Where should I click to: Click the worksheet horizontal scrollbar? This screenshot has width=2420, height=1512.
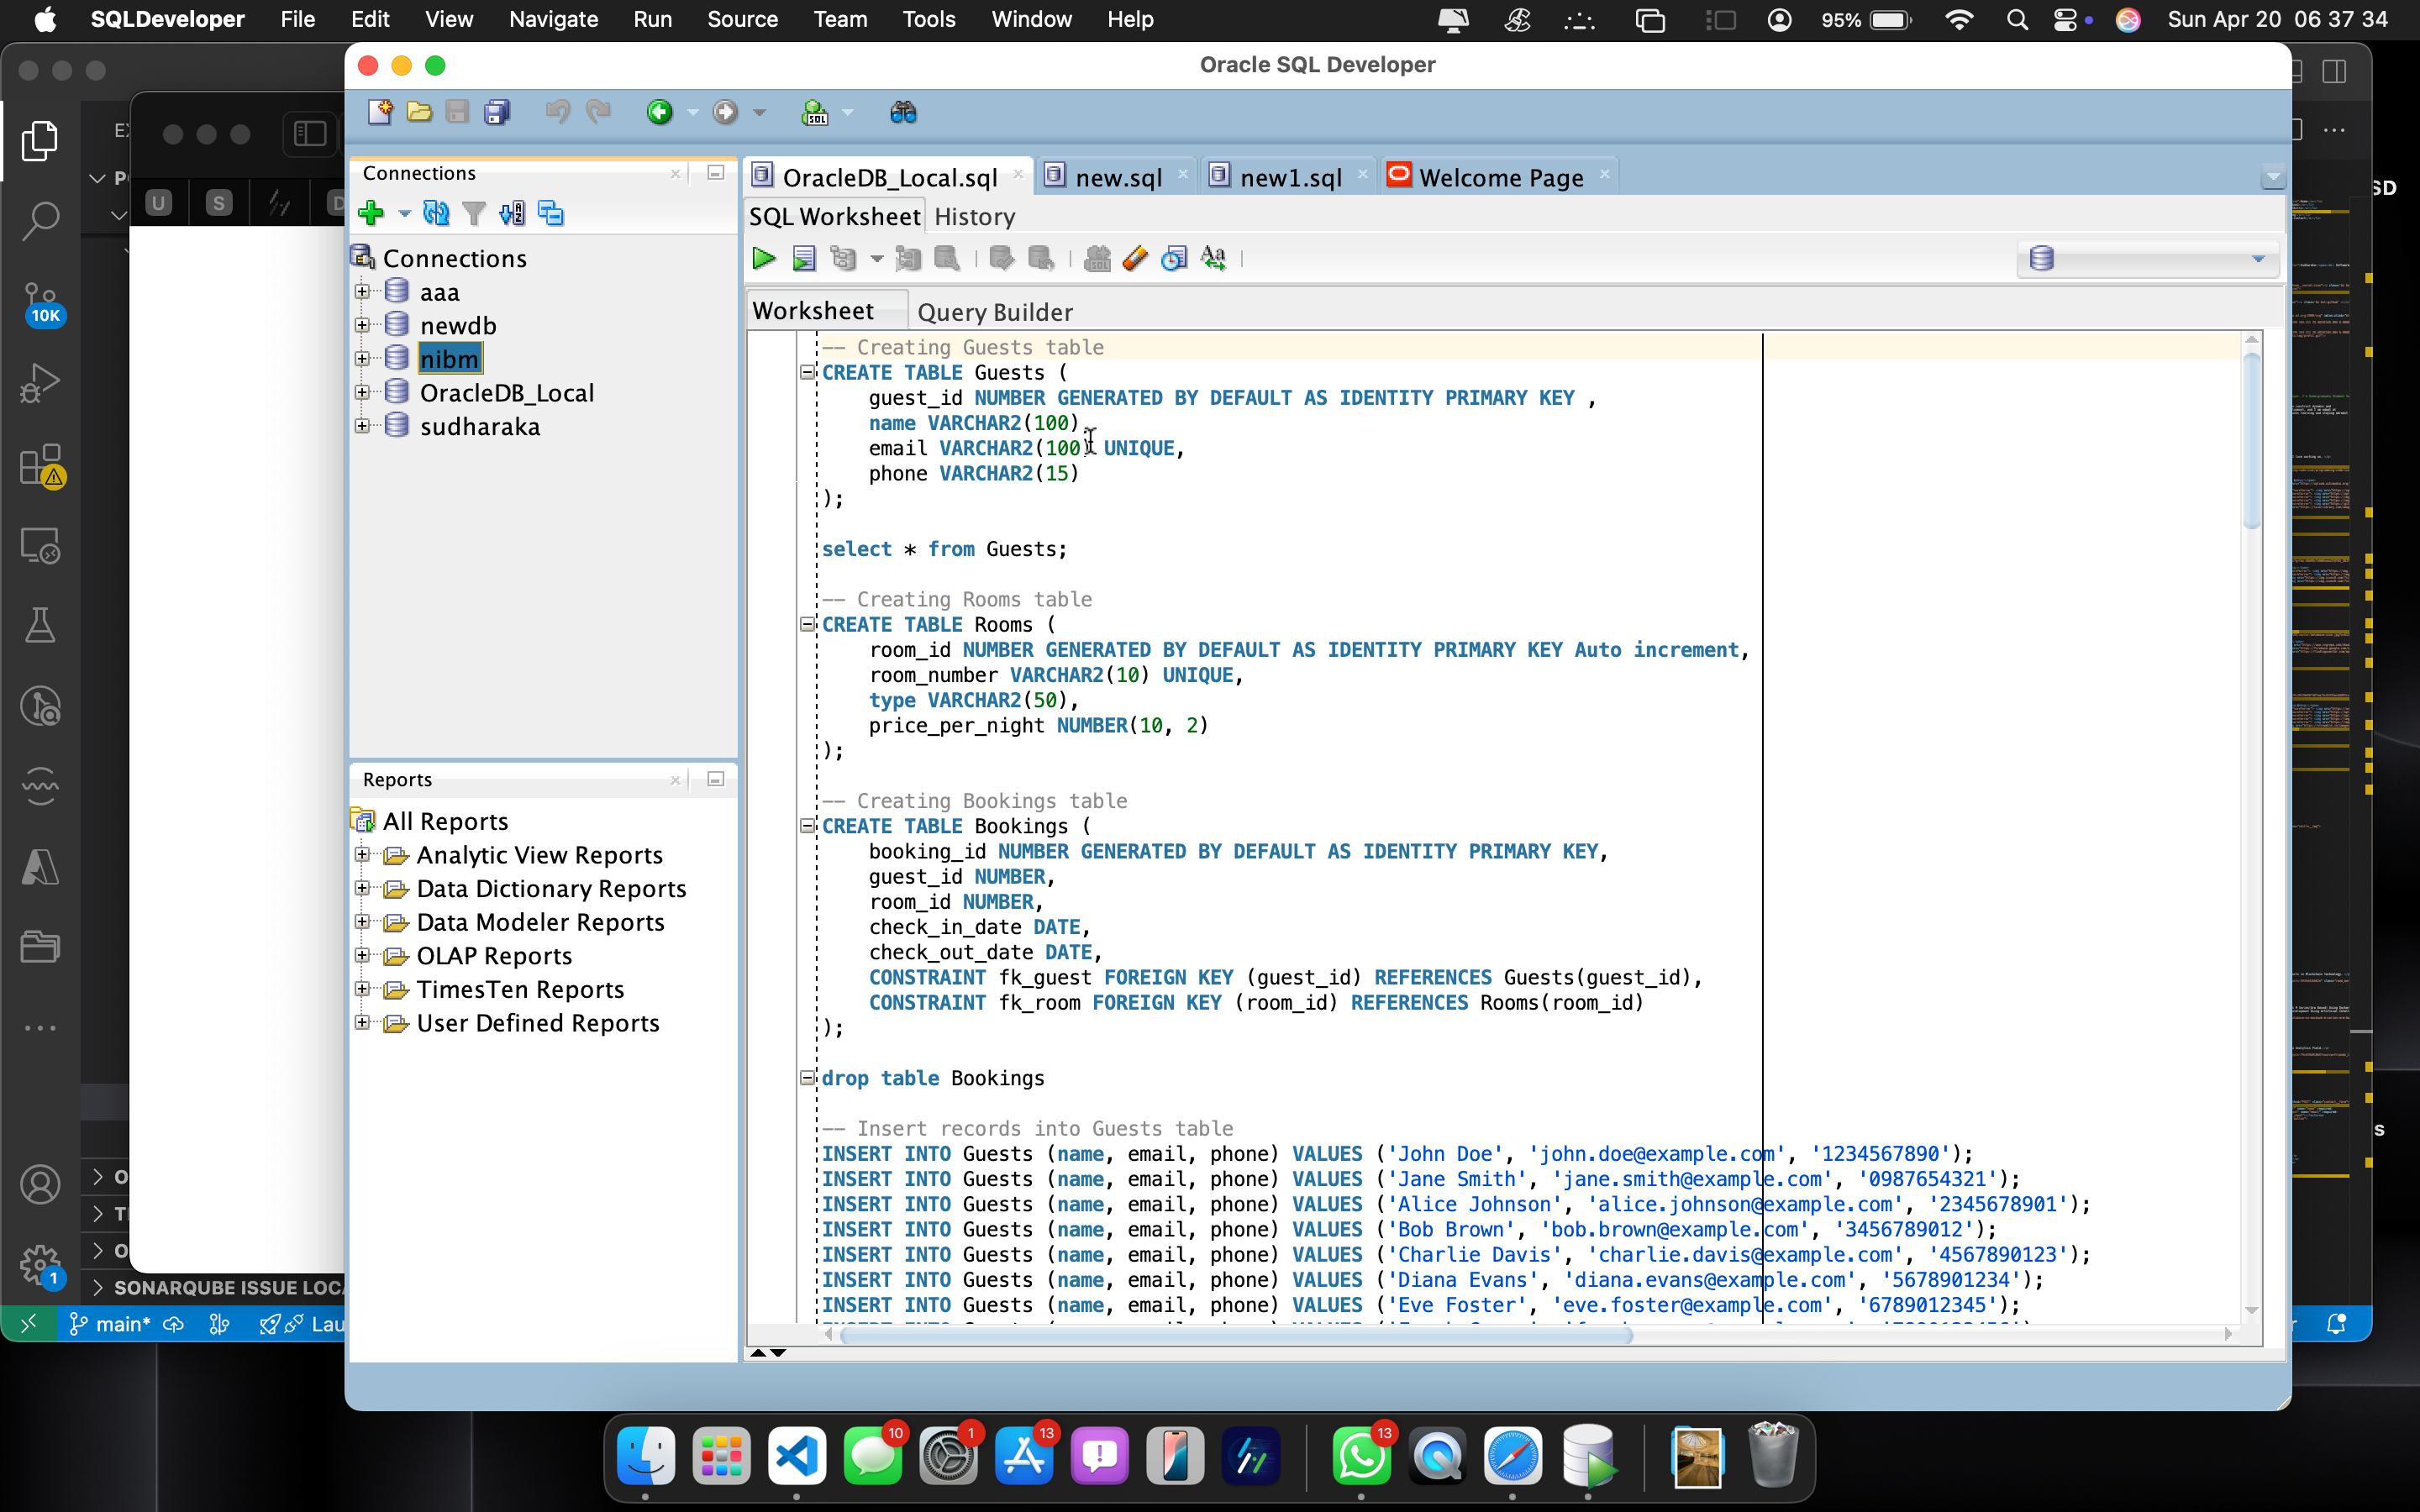(x=1235, y=1334)
